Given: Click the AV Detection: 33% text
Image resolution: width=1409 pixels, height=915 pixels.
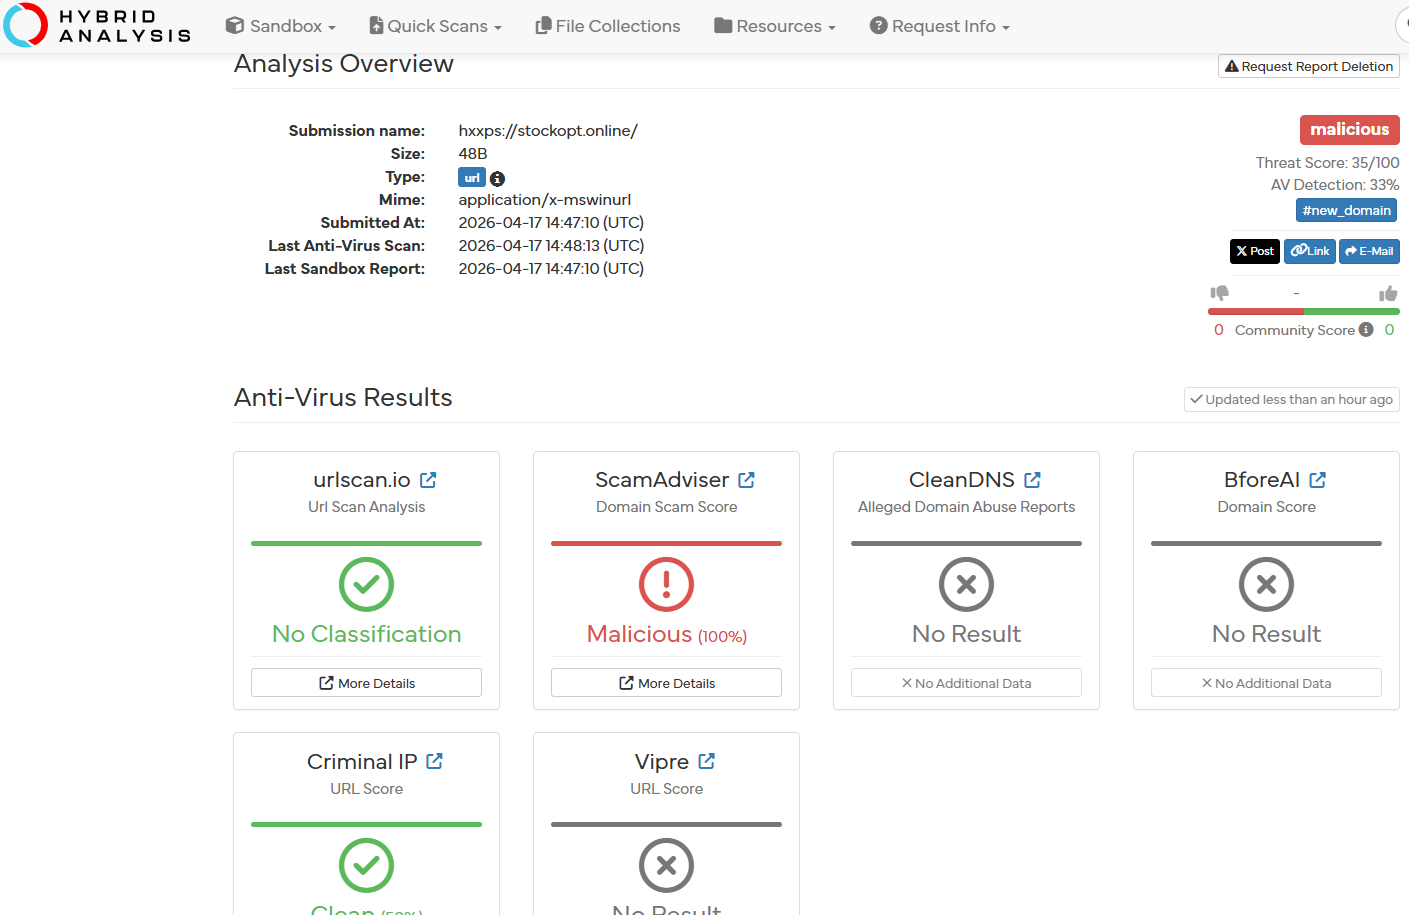Looking at the screenshot, I should click(1335, 185).
